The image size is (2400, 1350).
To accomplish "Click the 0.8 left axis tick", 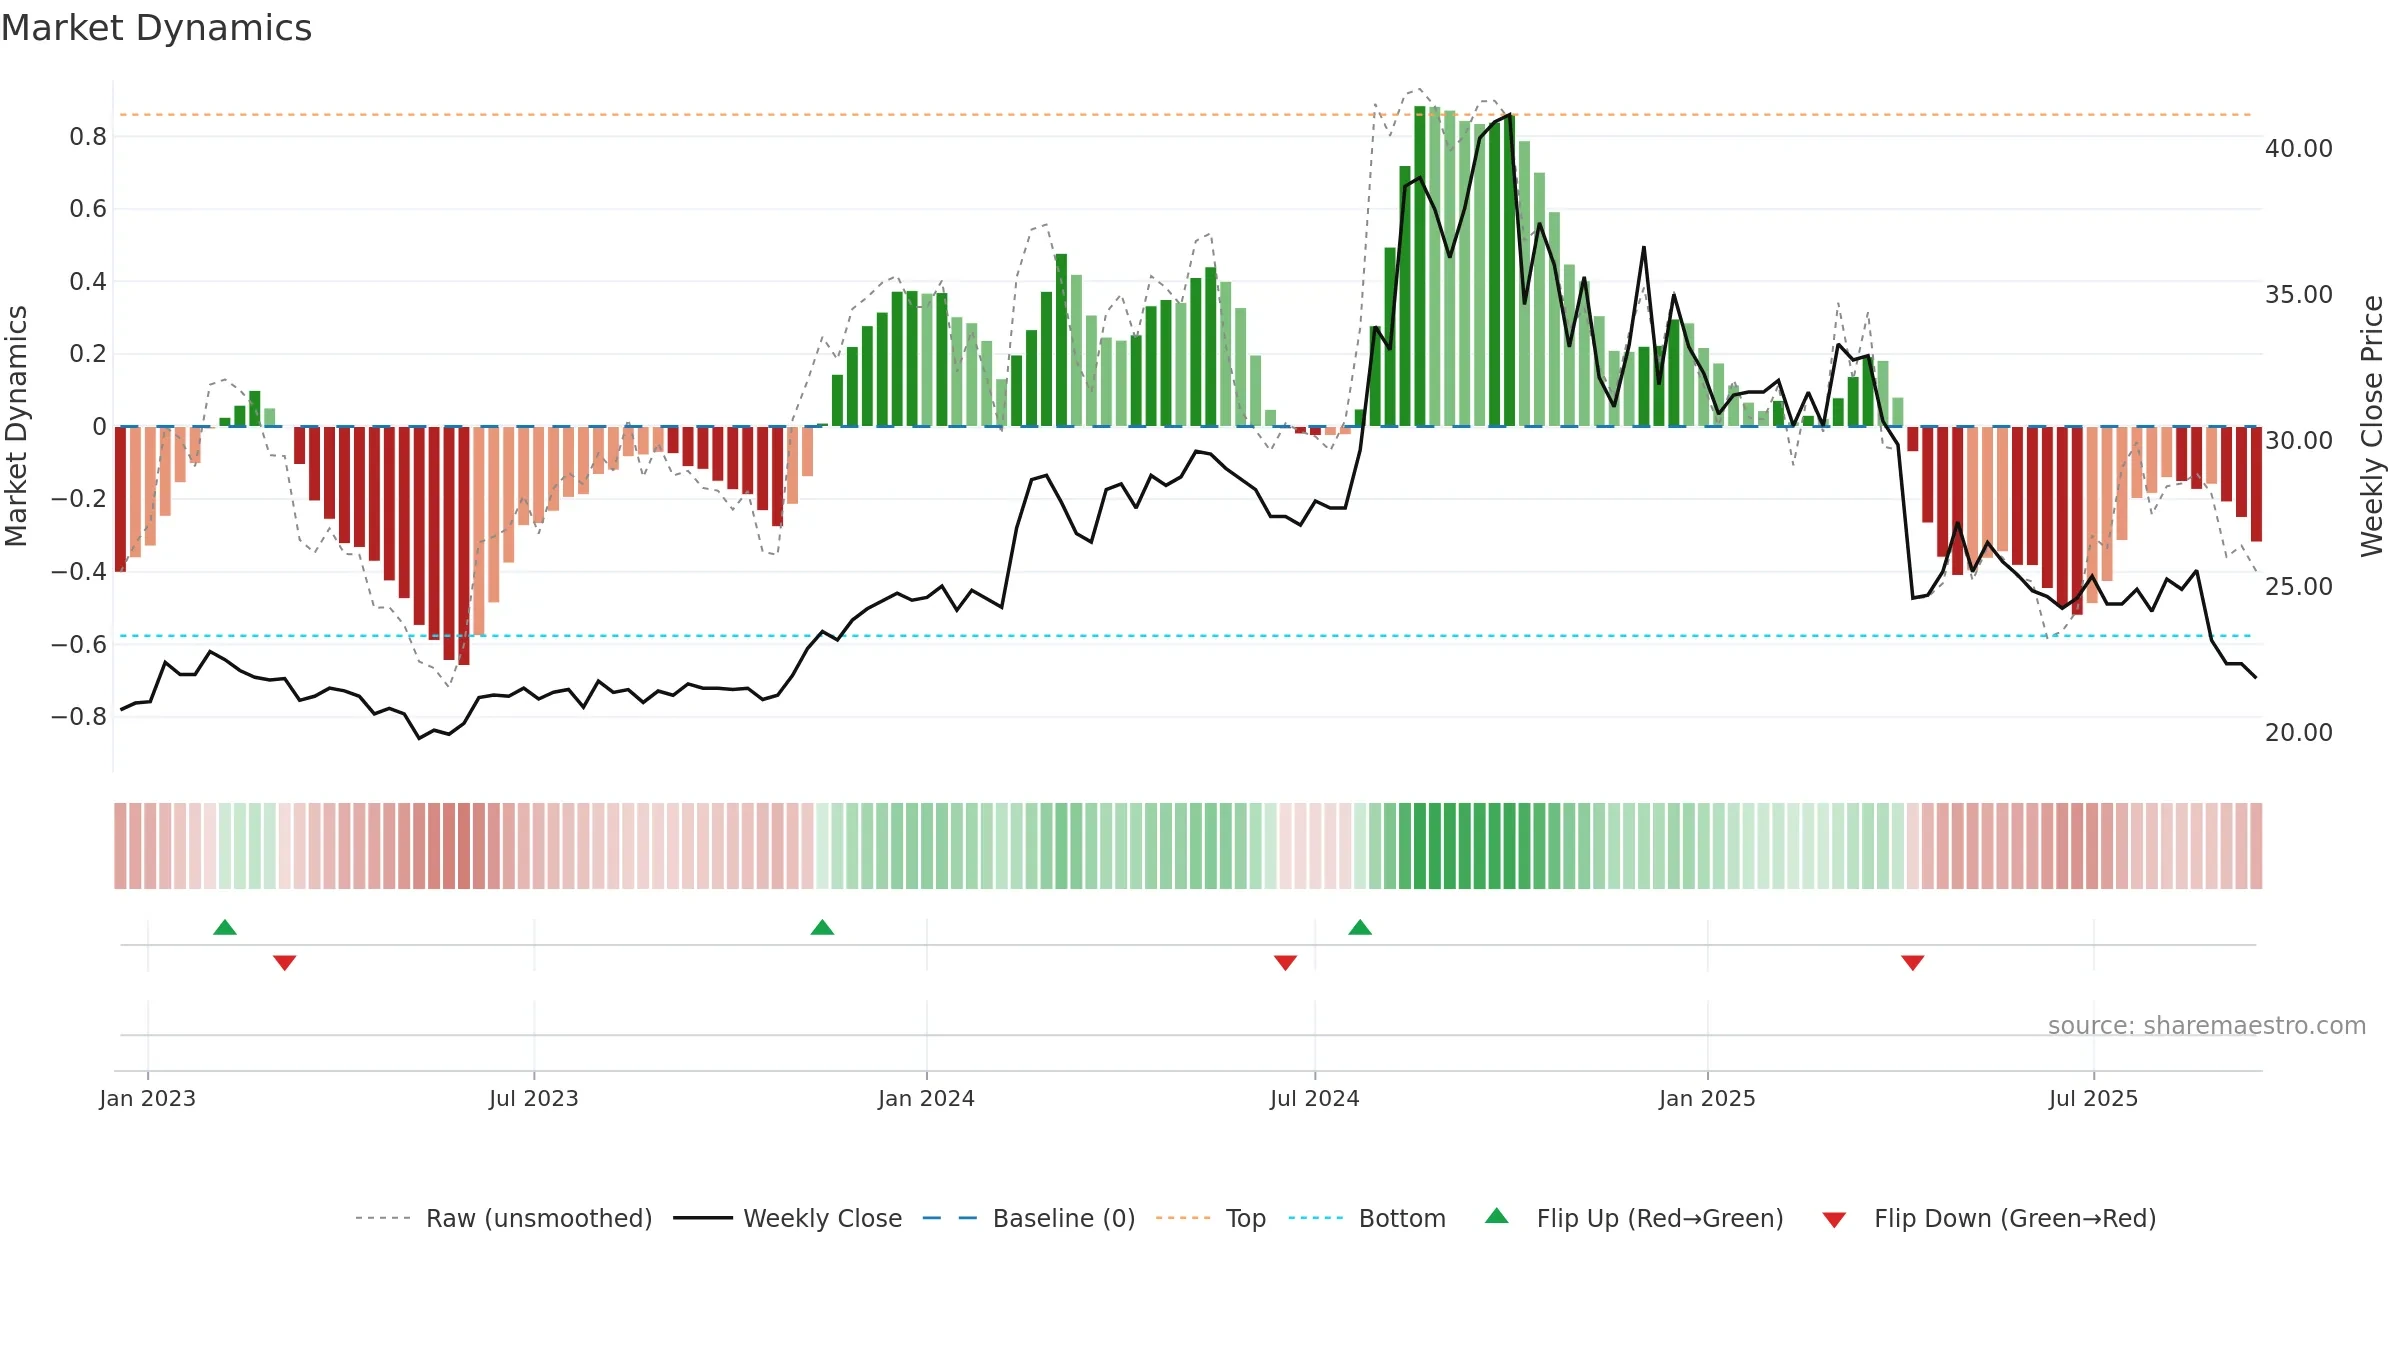I will [x=88, y=136].
